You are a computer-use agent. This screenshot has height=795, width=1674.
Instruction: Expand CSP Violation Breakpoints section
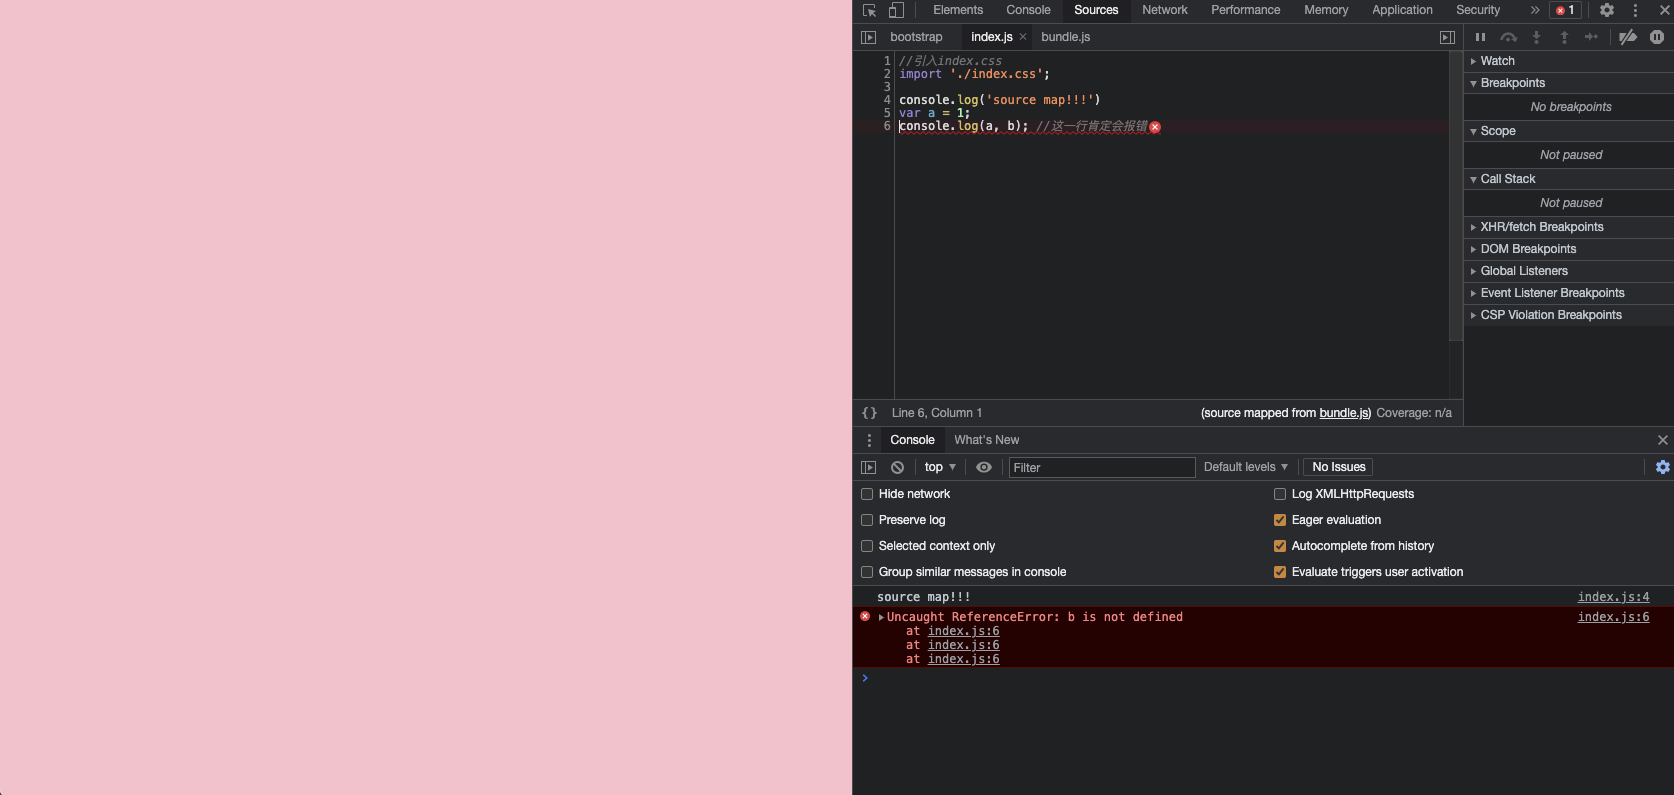(x=1569, y=315)
